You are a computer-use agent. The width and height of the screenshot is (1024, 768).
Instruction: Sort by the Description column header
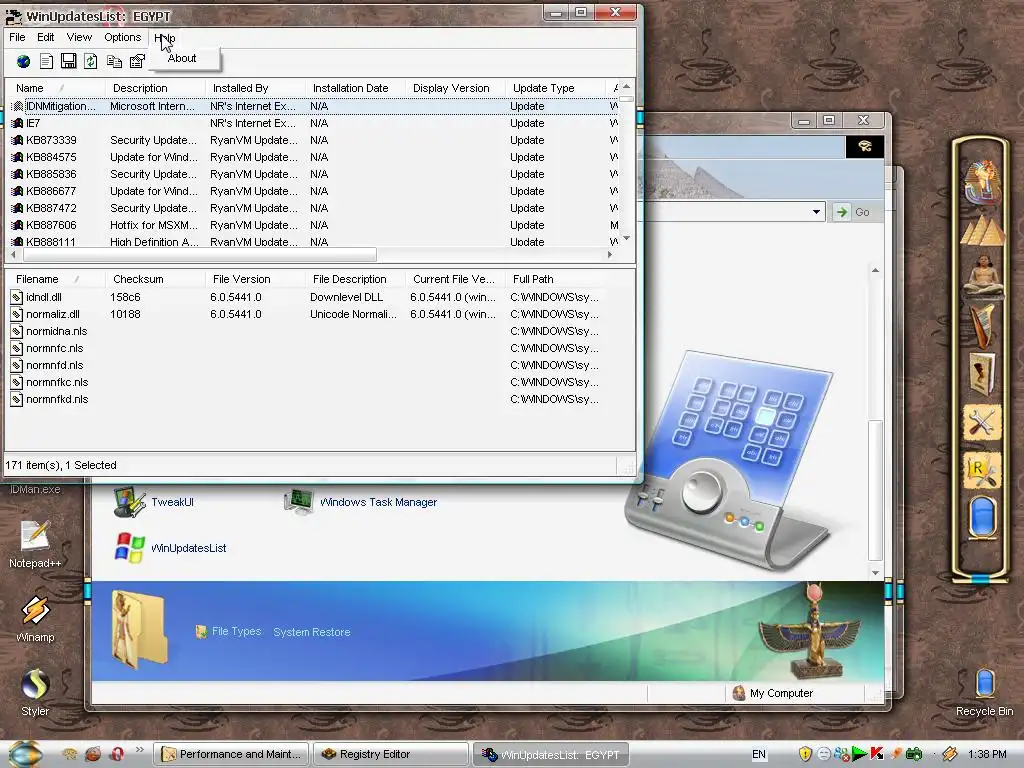point(155,88)
